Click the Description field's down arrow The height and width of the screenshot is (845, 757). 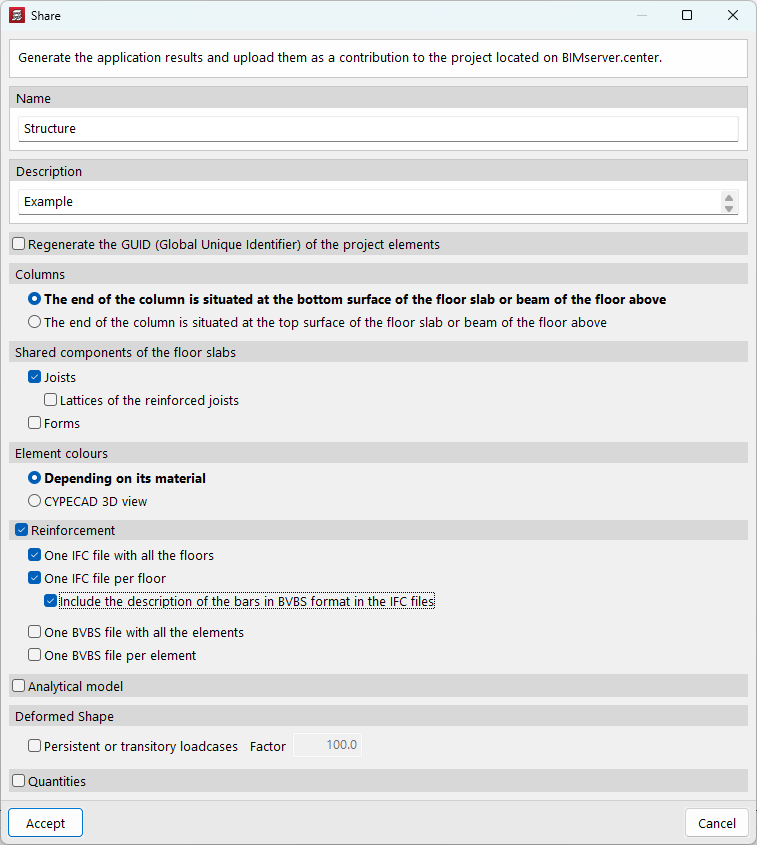pyautogui.click(x=729, y=208)
